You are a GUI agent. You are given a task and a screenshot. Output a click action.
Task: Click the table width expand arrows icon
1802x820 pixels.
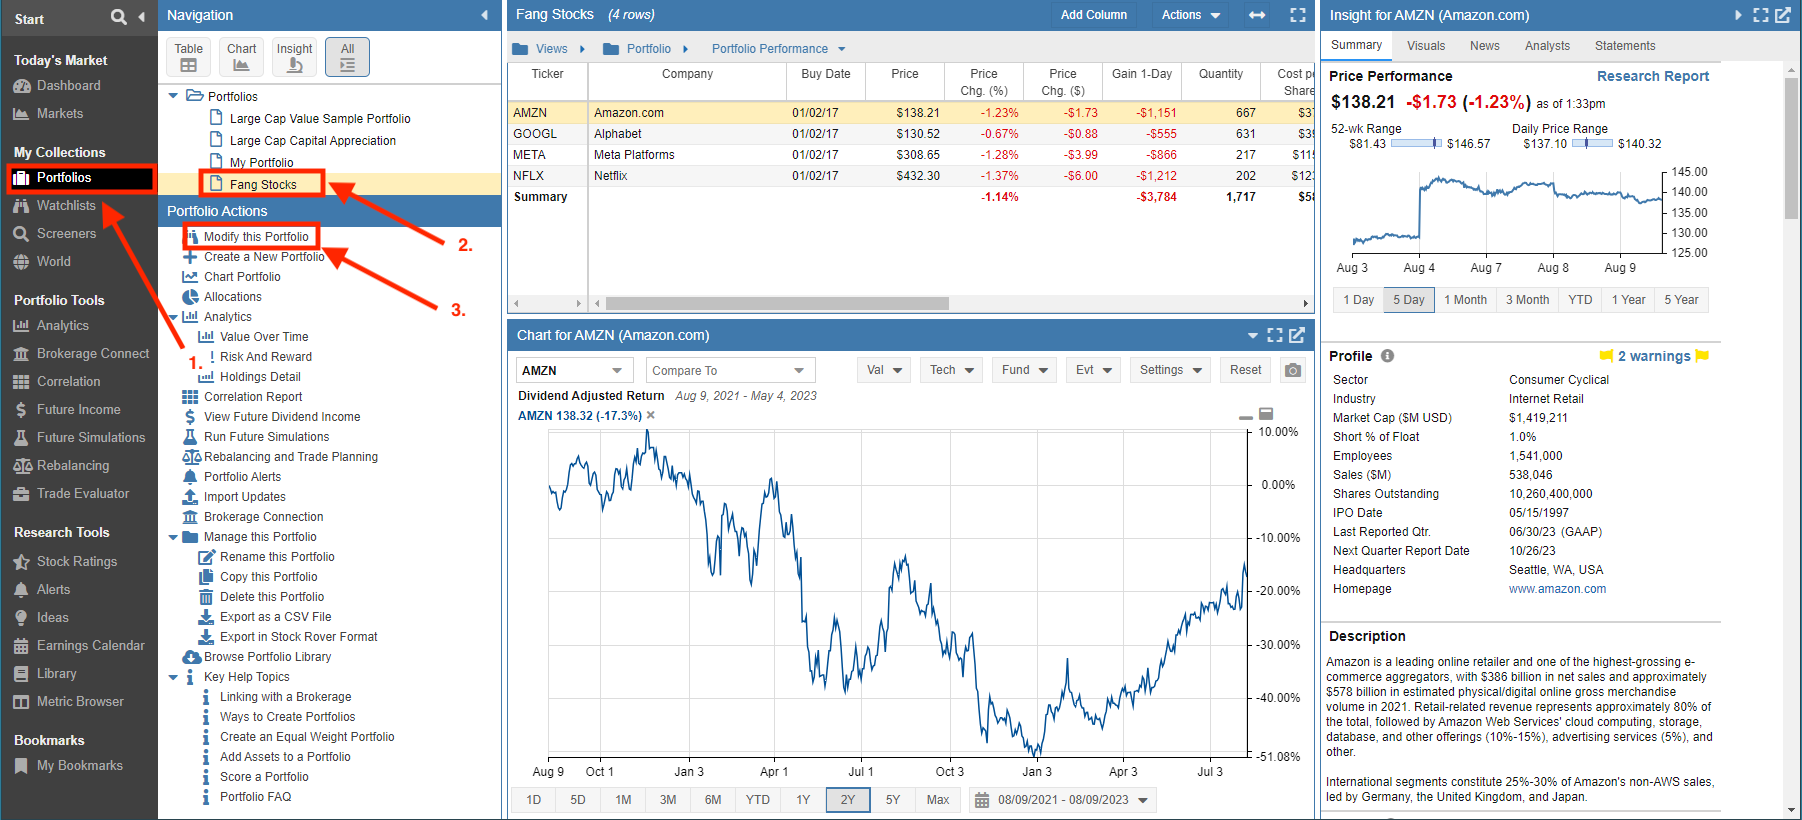(x=1257, y=15)
